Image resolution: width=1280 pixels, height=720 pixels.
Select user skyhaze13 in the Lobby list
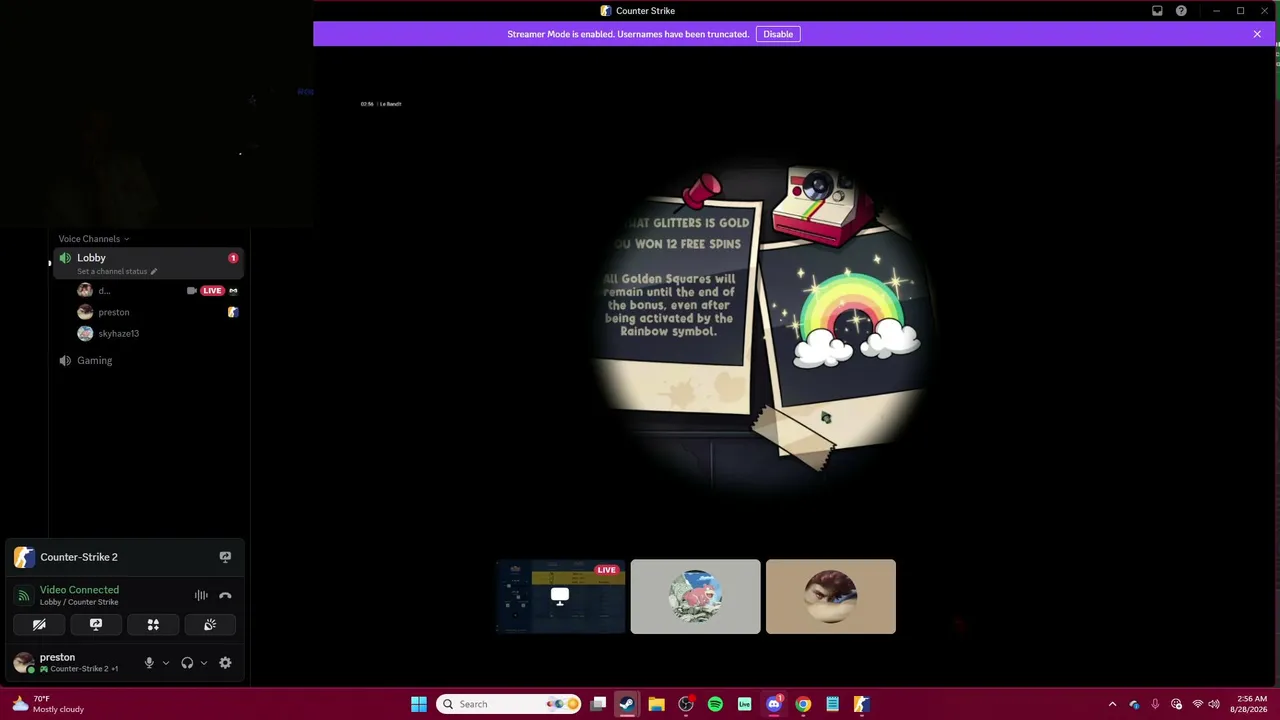click(157, 333)
